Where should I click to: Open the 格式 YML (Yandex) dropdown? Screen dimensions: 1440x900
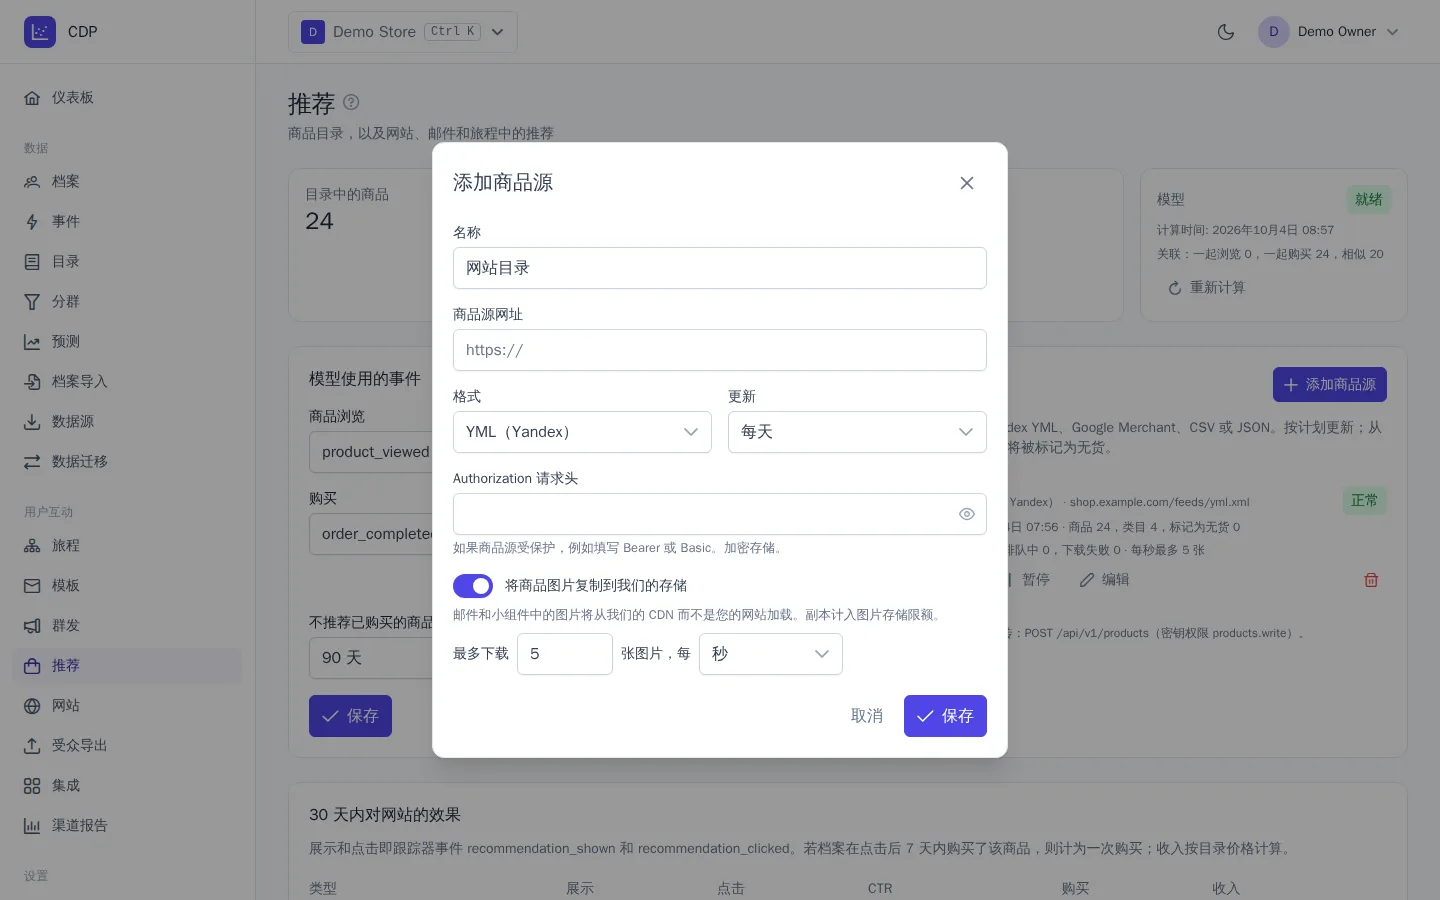tap(582, 432)
